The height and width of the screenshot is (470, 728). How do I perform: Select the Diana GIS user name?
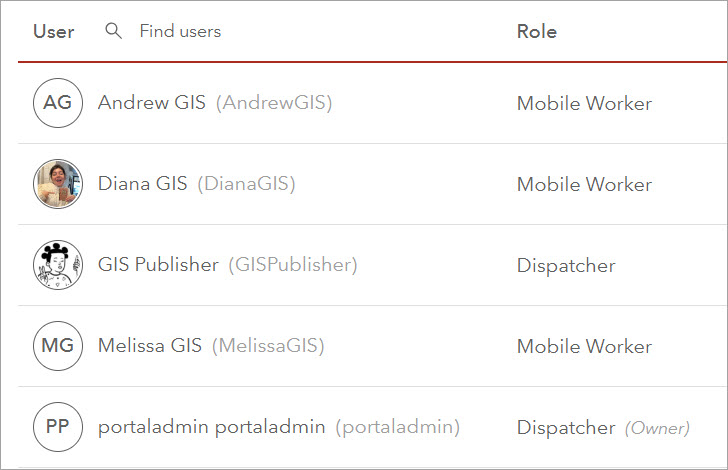[x=142, y=184]
